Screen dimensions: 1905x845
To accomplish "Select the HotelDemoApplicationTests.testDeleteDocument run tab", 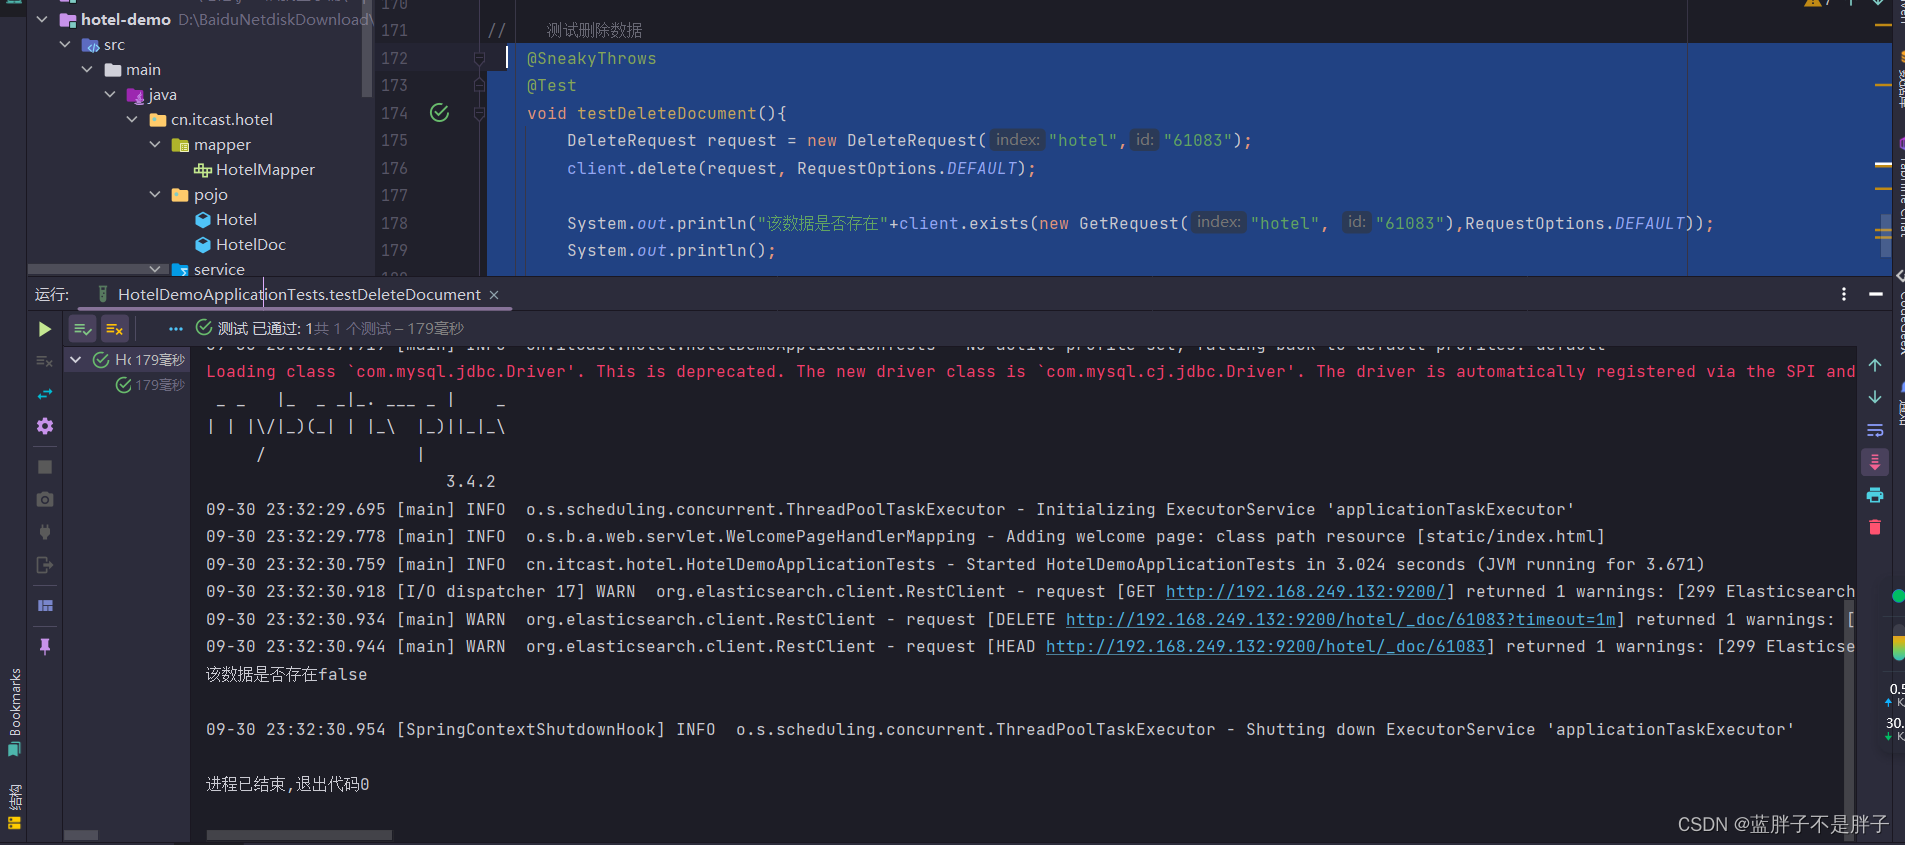I will pyautogui.click(x=299, y=294).
